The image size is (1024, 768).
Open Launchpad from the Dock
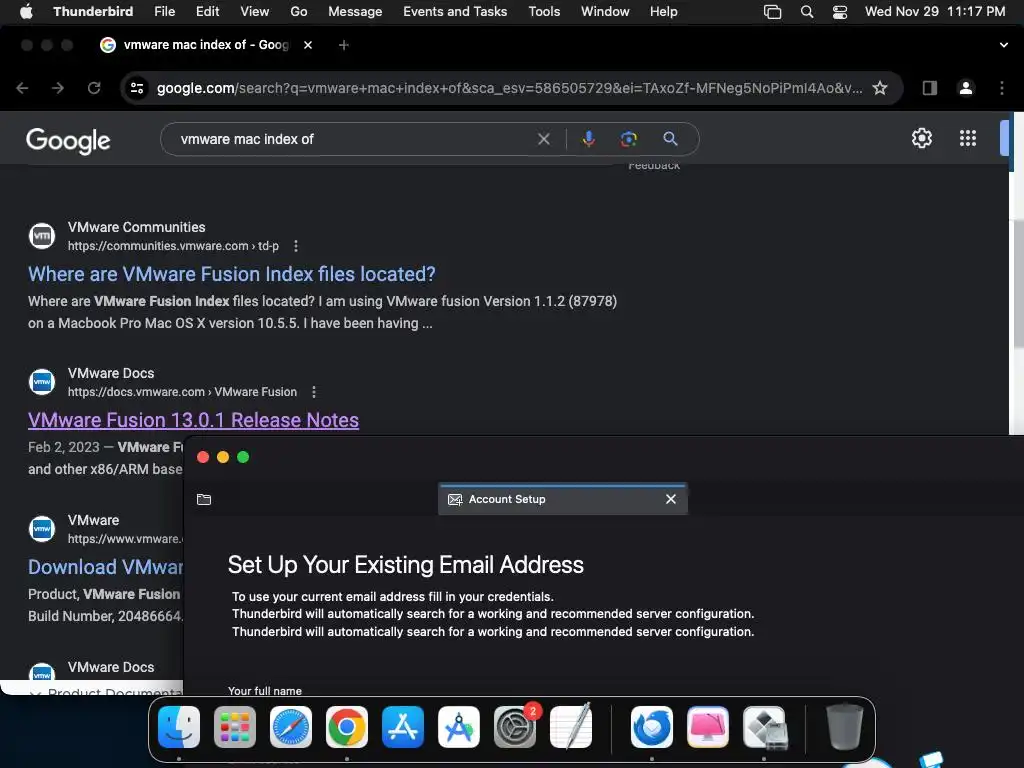point(235,727)
